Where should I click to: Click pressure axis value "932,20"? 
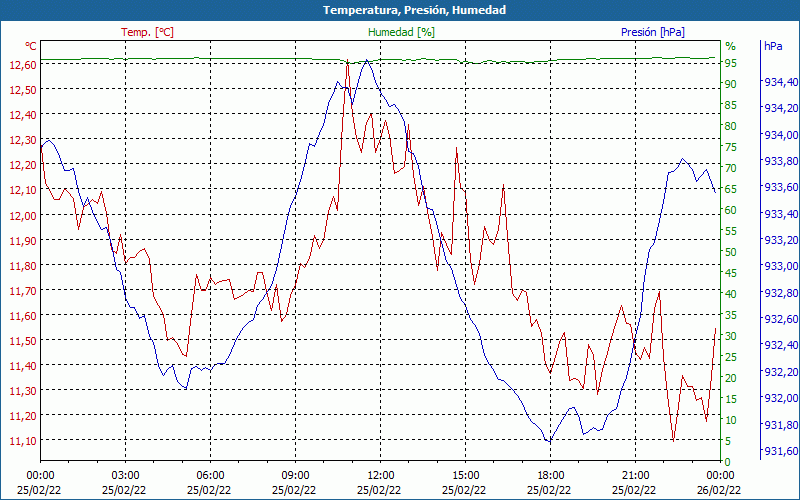click(x=781, y=371)
